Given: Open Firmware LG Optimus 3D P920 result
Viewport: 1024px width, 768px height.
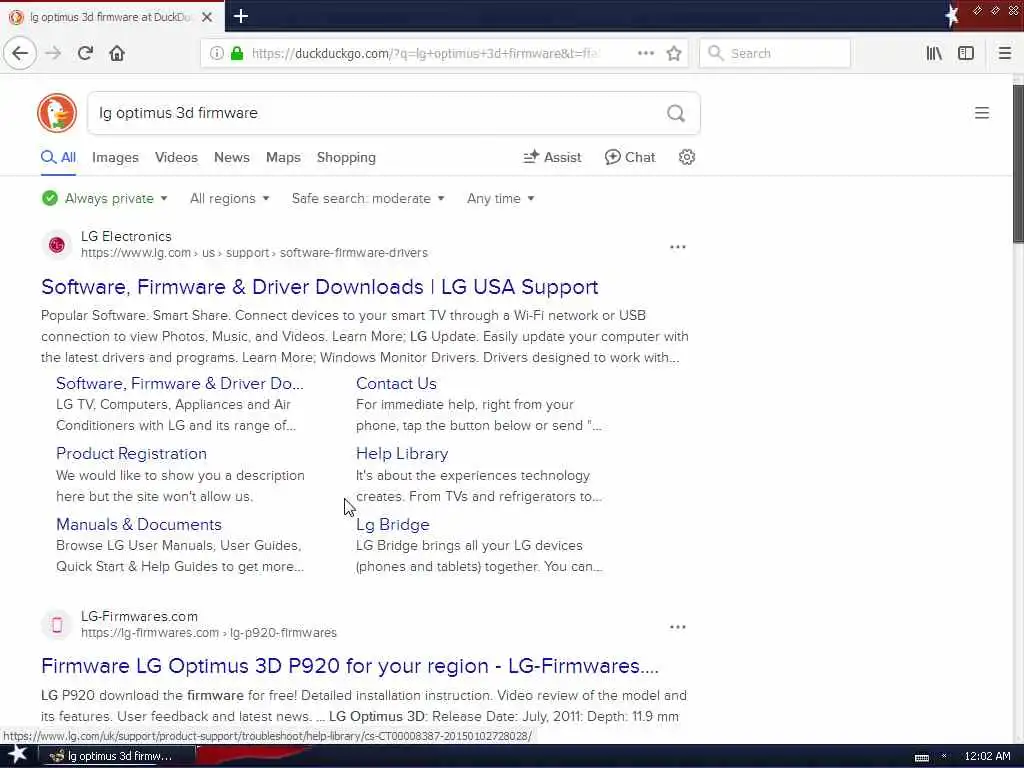Looking at the screenshot, I should pos(349,666).
